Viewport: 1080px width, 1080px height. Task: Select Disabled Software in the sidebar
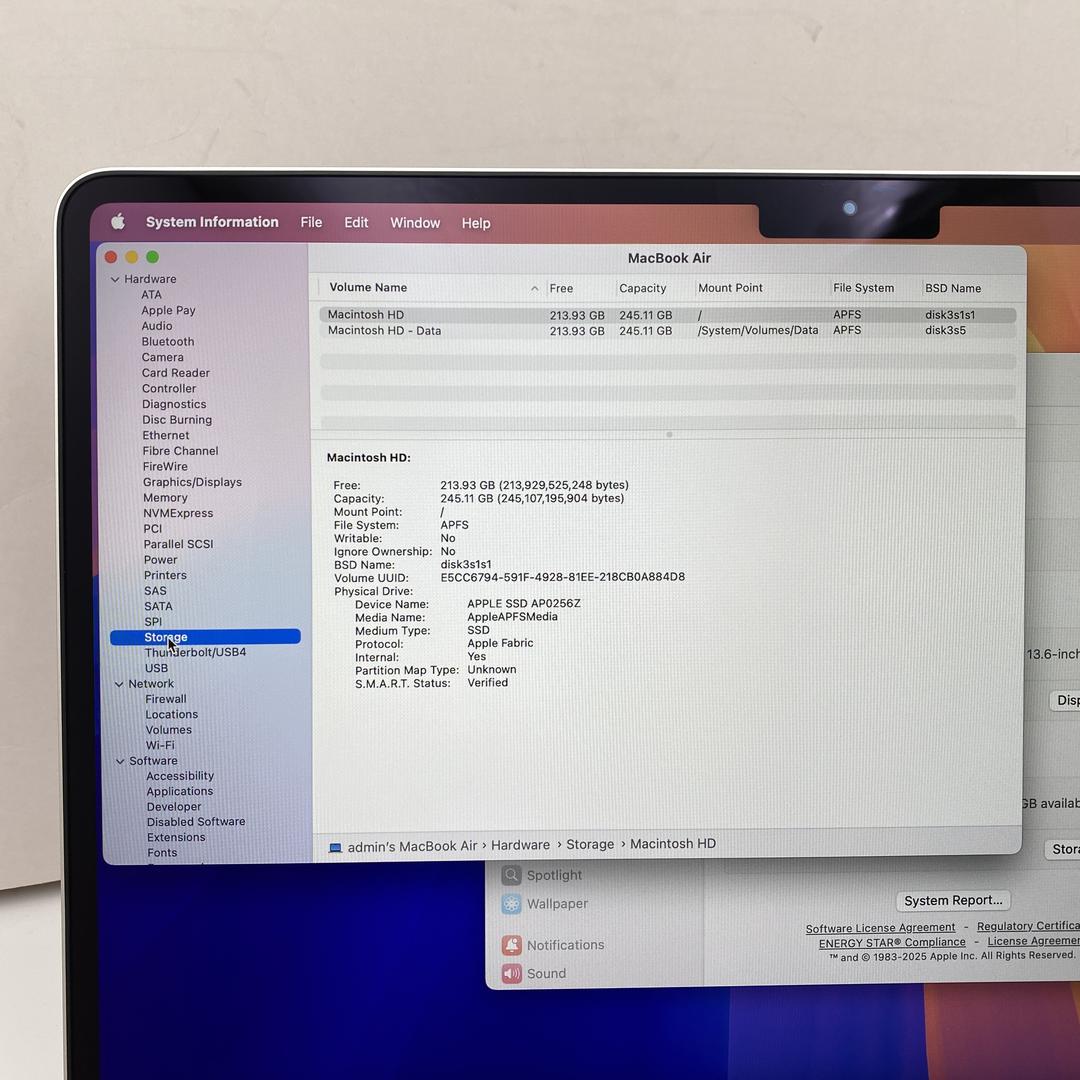coord(196,822)
